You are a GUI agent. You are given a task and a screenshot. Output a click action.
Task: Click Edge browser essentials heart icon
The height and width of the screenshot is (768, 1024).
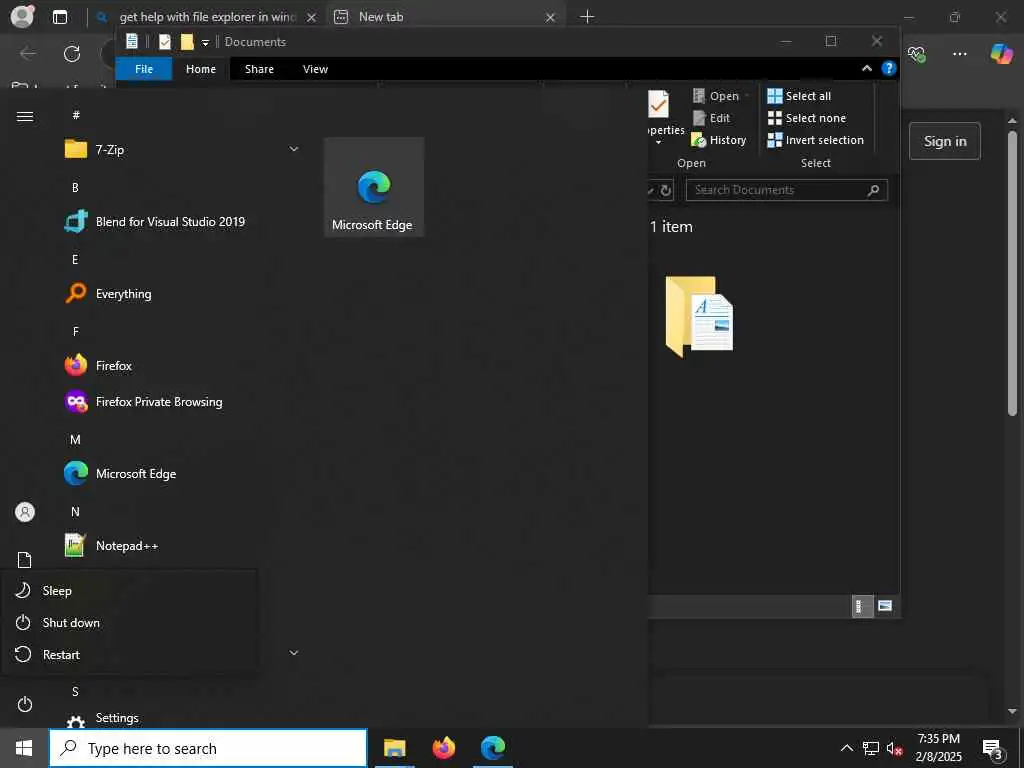pos(916,54)
